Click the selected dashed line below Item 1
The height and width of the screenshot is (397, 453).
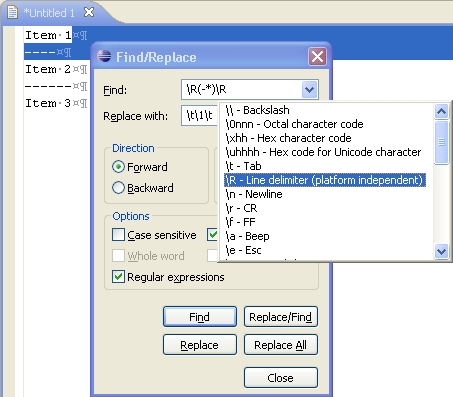40,52
